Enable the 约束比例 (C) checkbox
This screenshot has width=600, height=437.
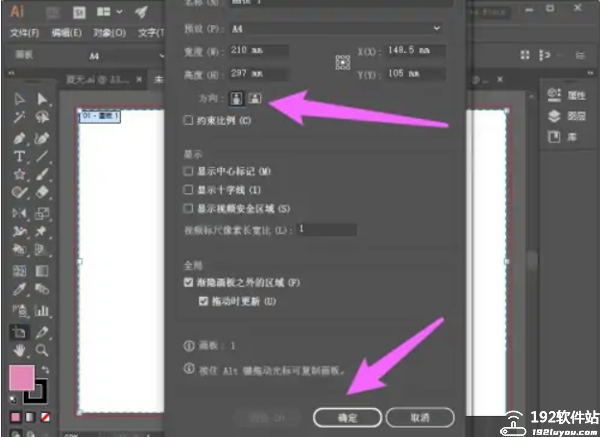[188, 121]
